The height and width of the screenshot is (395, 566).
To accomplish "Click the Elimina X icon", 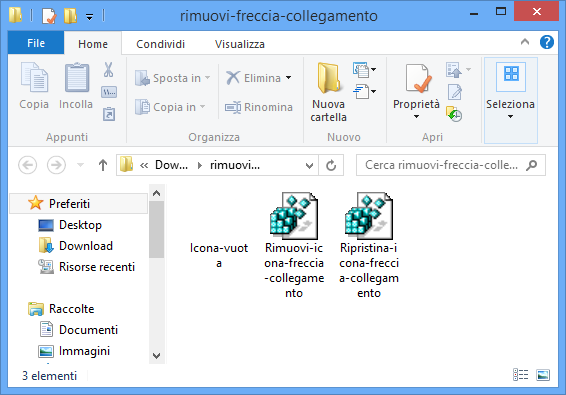I will coord(233,78).
